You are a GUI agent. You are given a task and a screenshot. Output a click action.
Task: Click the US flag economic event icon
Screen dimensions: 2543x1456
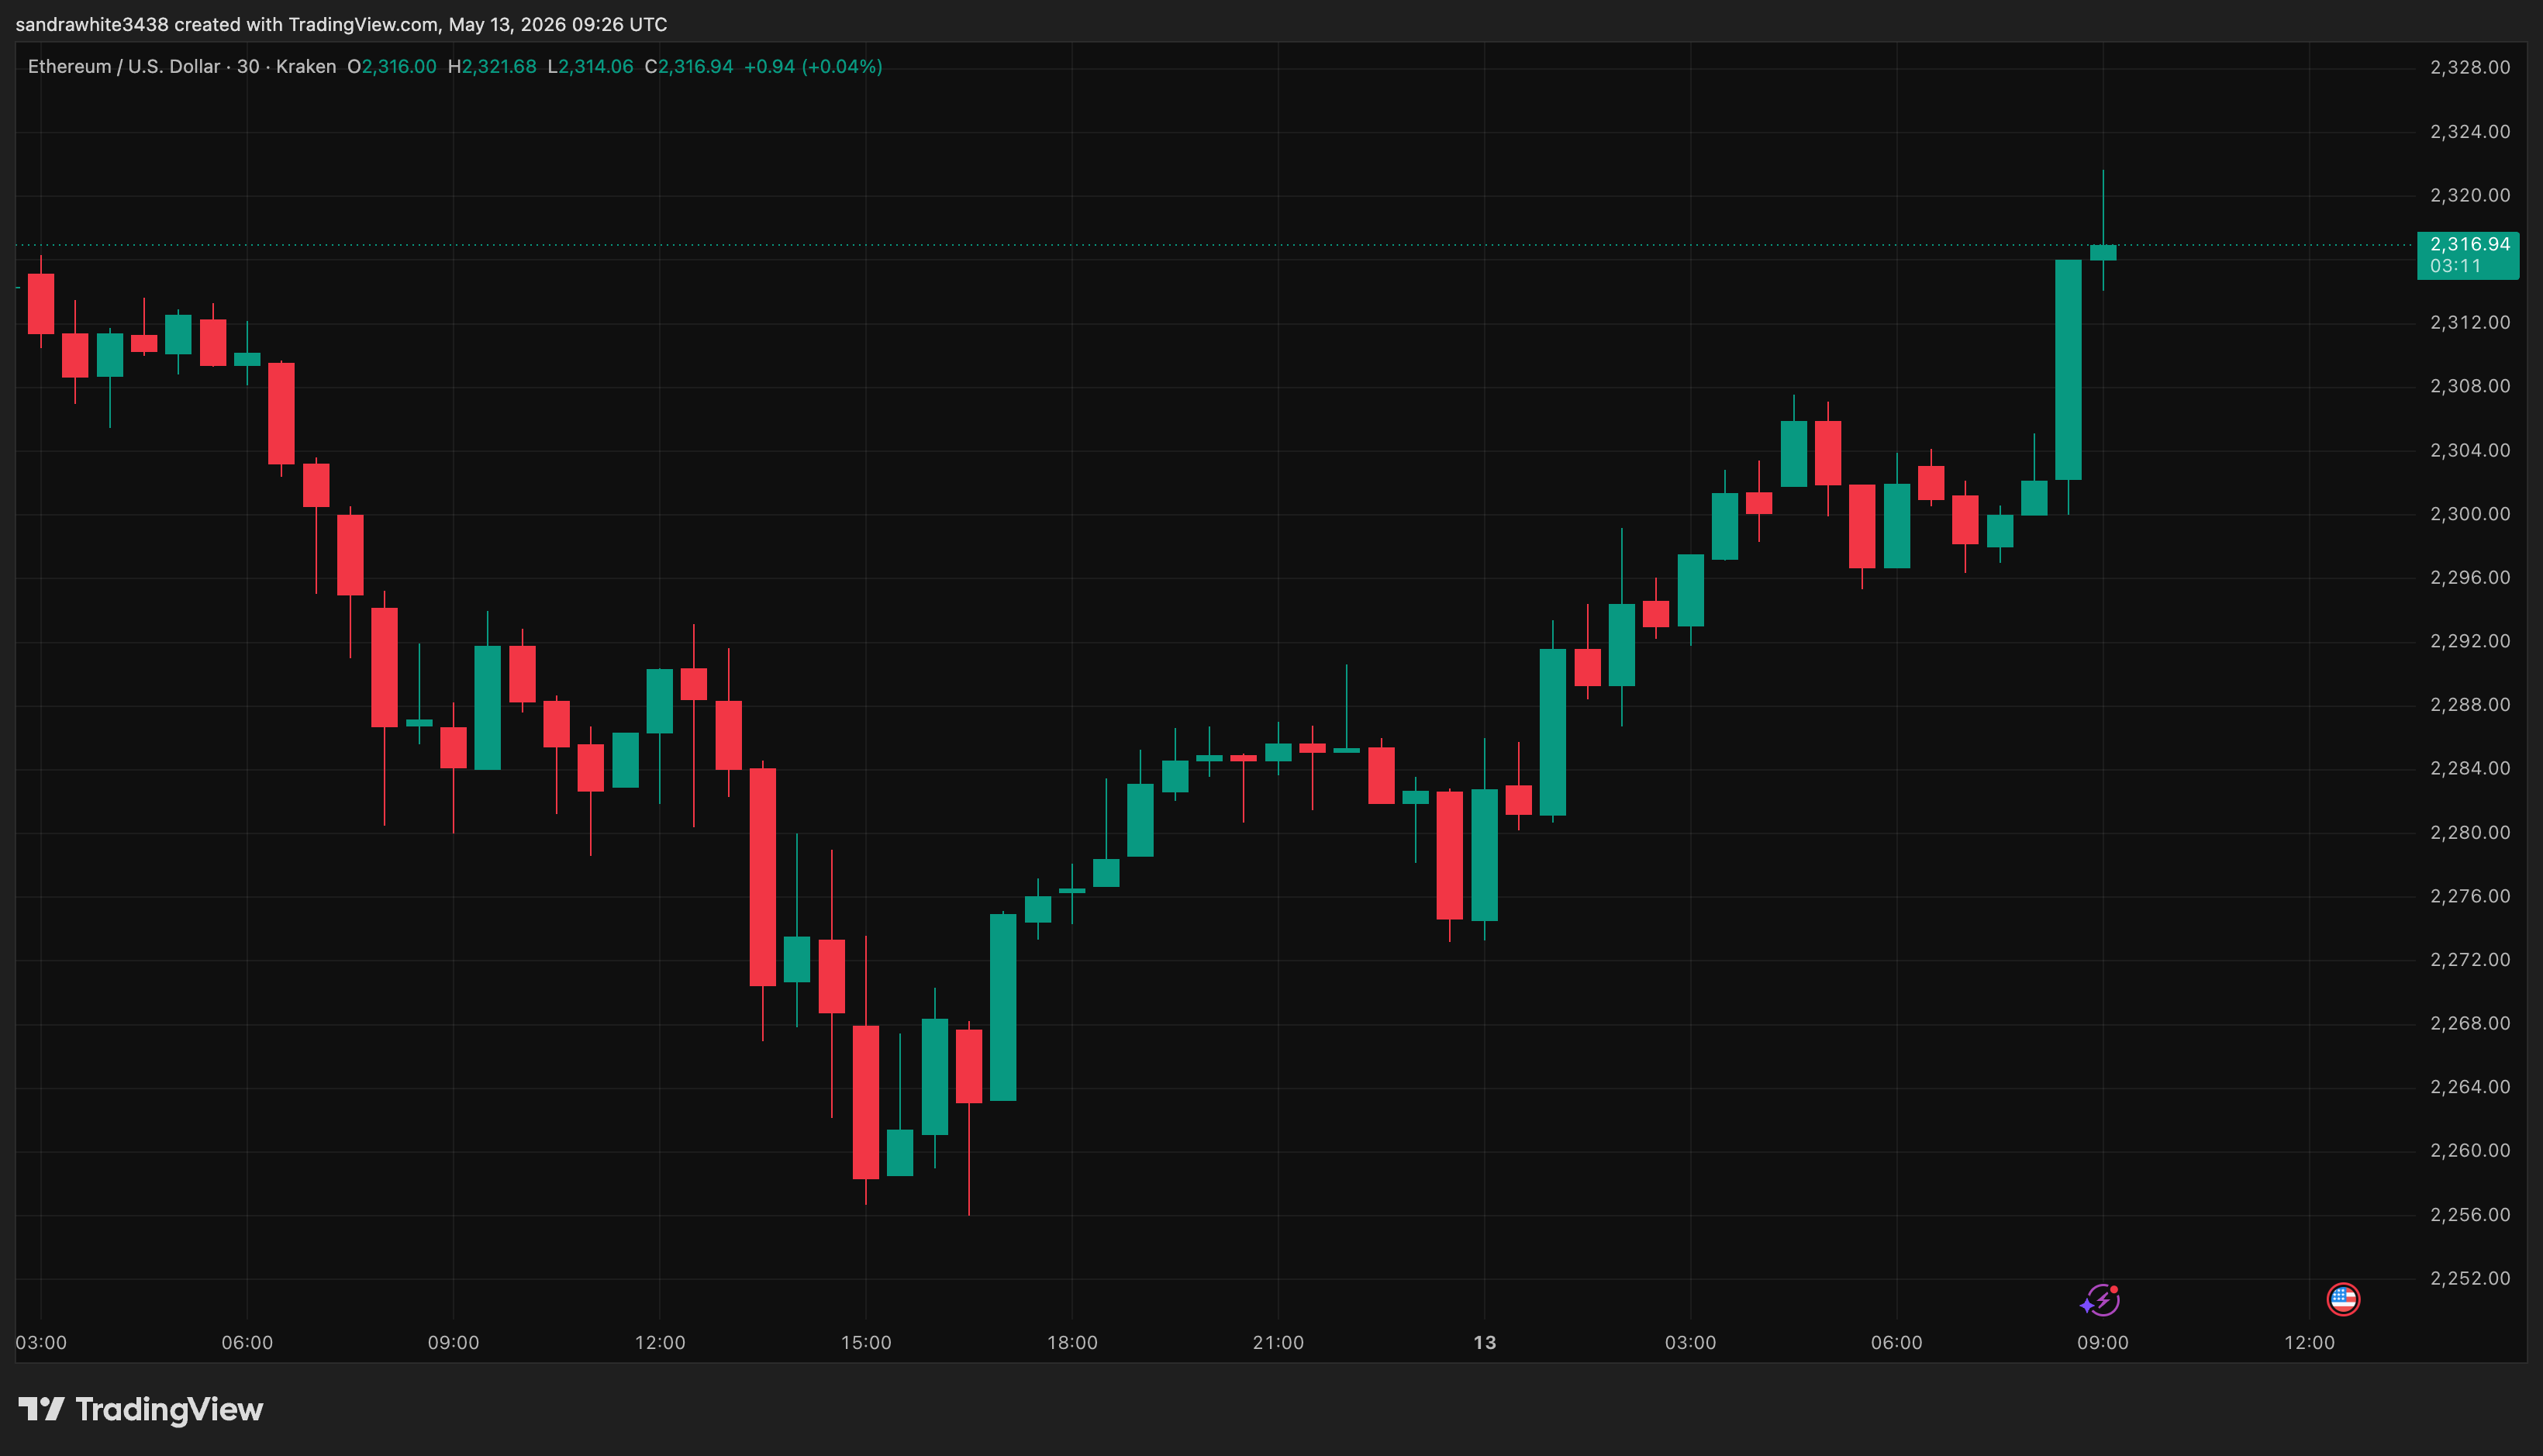click(x=2343, y=1299)
